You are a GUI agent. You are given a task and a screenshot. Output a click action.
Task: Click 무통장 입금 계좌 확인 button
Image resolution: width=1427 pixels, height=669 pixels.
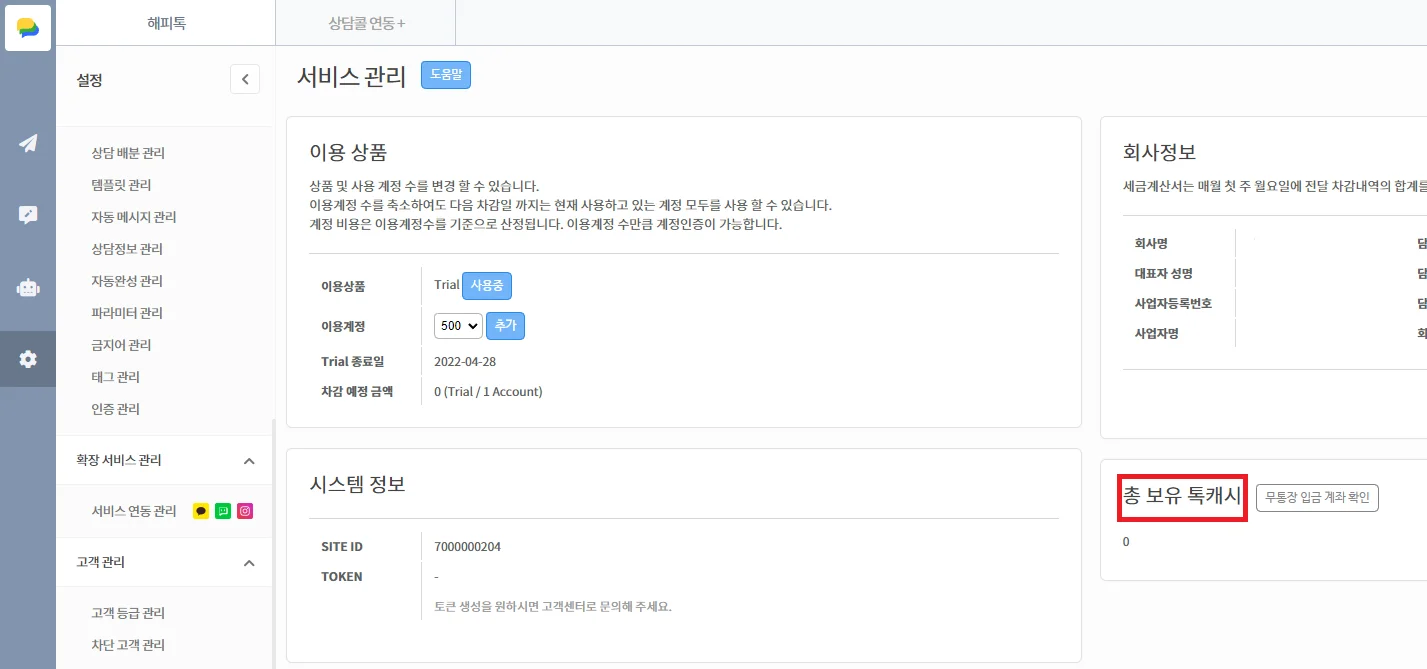pyautogui.click(x=1317, y=497)
